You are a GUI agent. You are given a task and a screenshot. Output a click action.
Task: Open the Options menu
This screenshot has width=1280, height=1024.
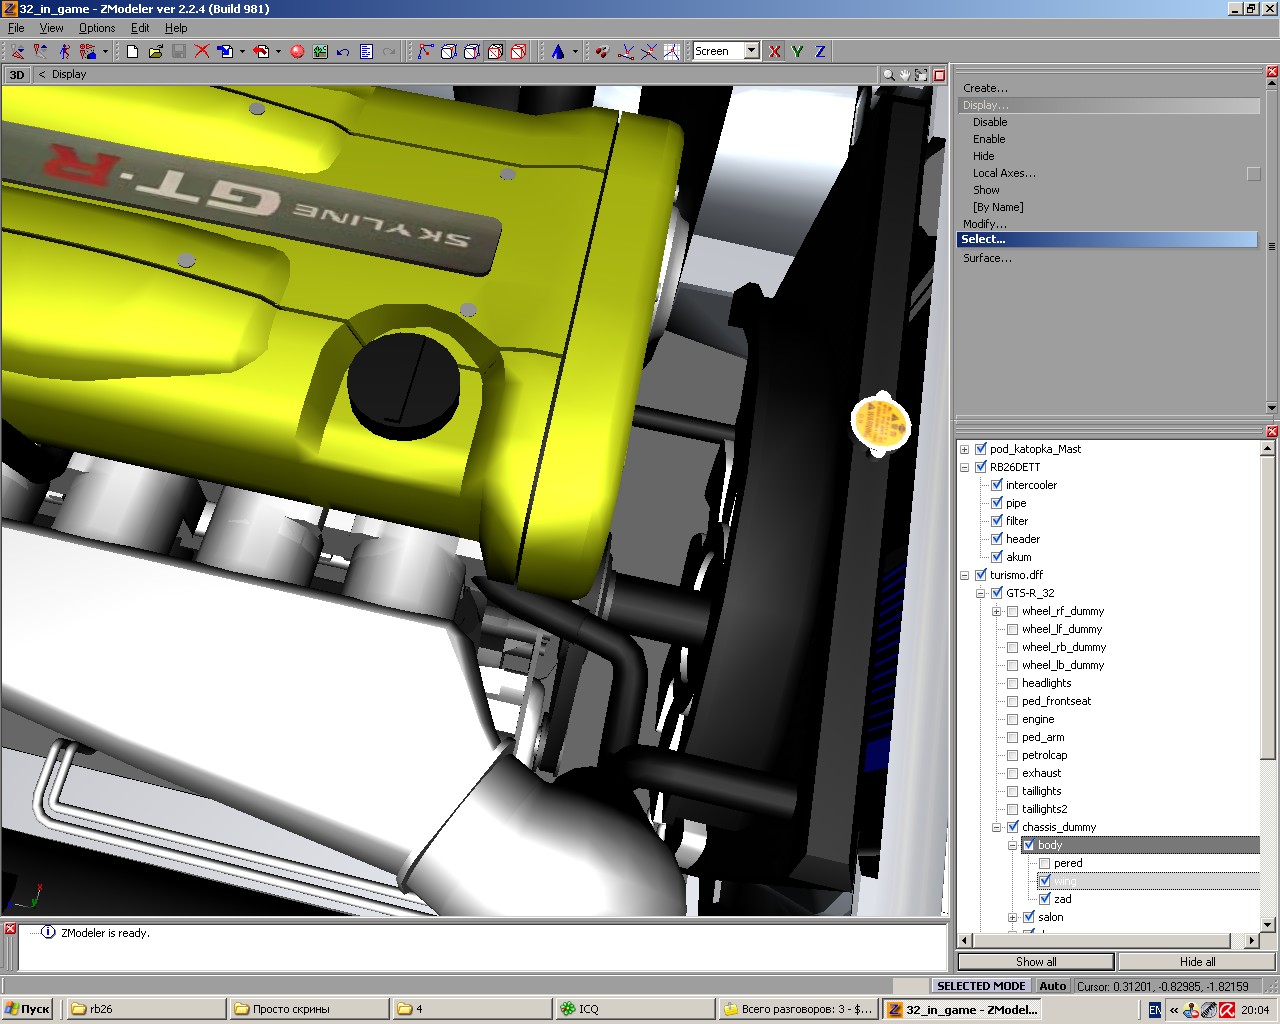coord(97,28)
